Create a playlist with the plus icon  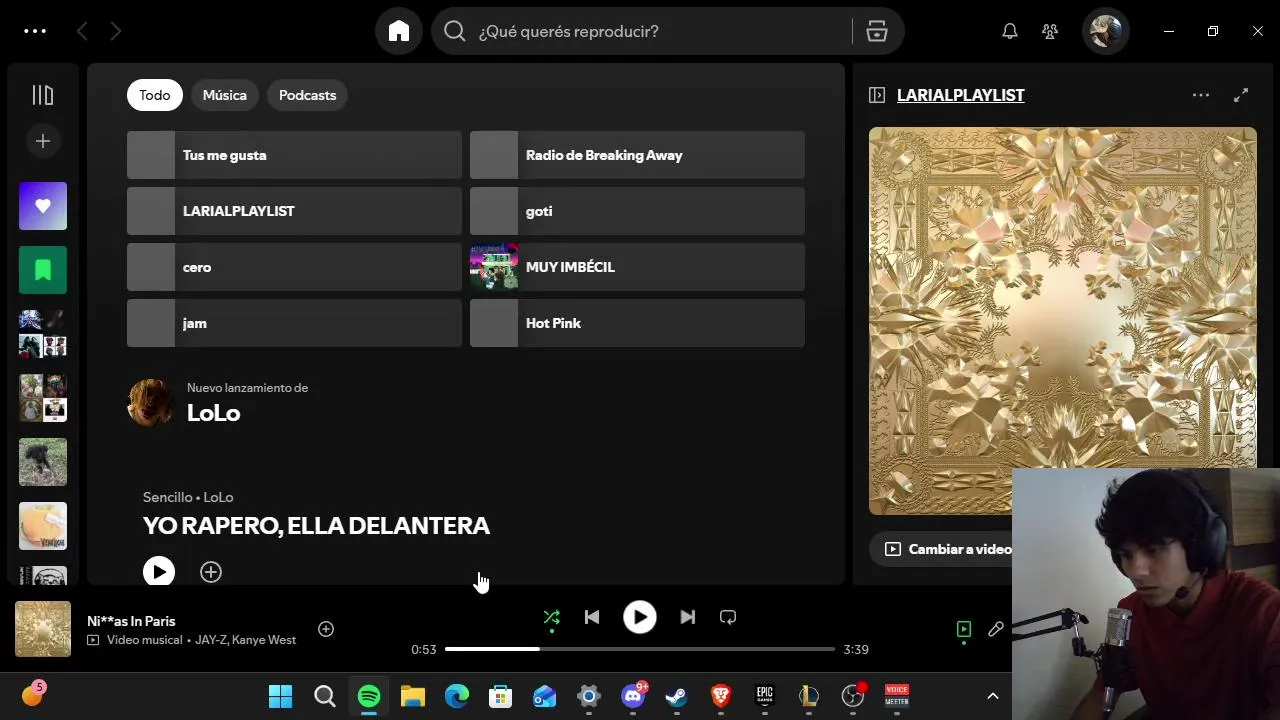coord(43,141)
